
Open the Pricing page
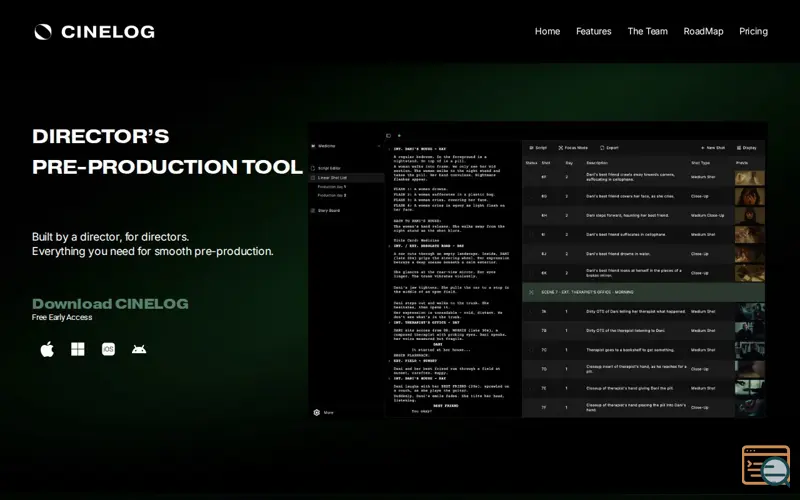(x=753, y=31)
